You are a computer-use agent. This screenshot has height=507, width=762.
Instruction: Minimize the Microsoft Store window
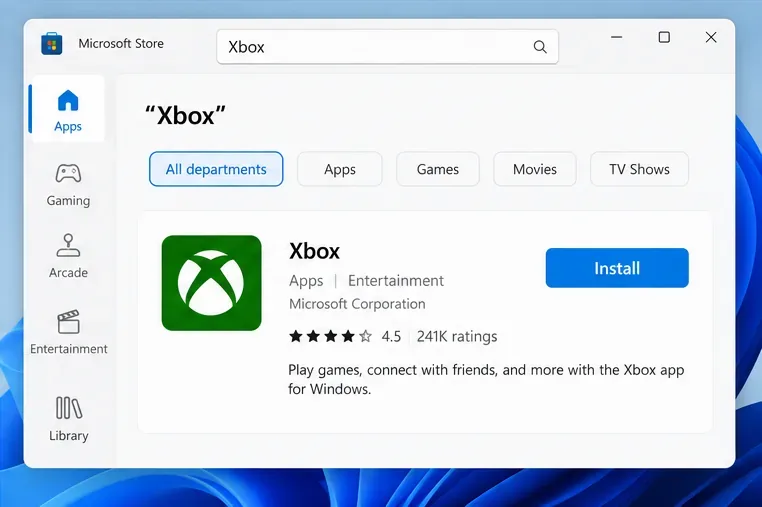pyautogui.click(x=616, y=37)
